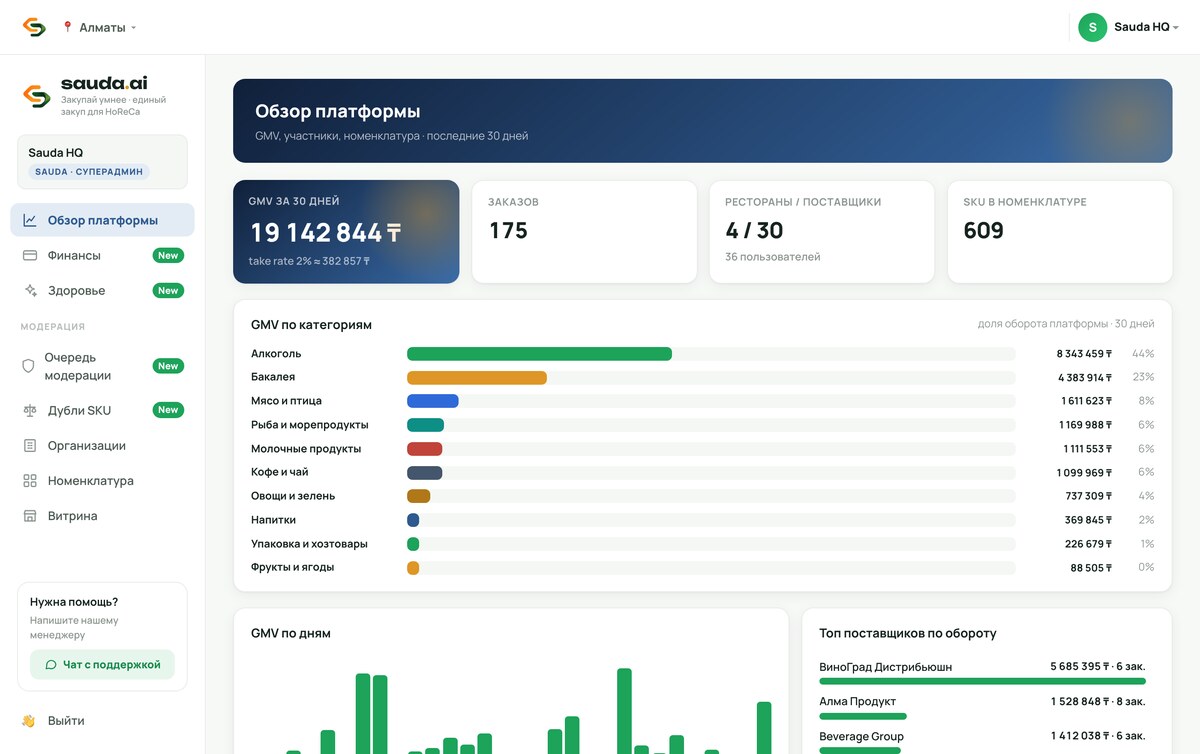Select the Sauda HQ organization card
The height and width of the screenshot is (754, 1200).
pos(102,162)
